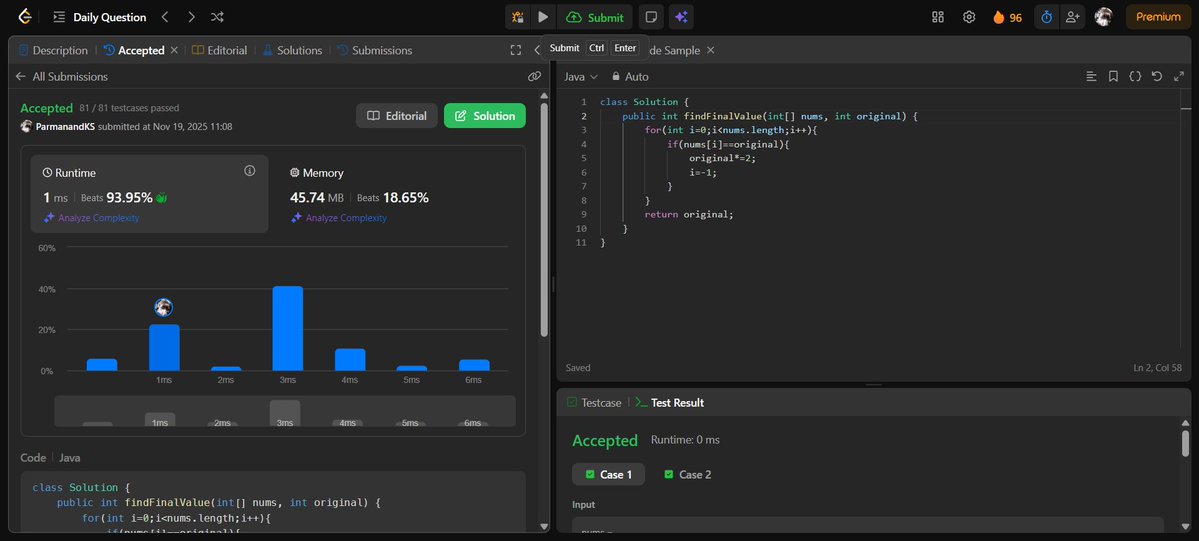Click the Ln 2, Col 58 status text

coord(1159,368)
